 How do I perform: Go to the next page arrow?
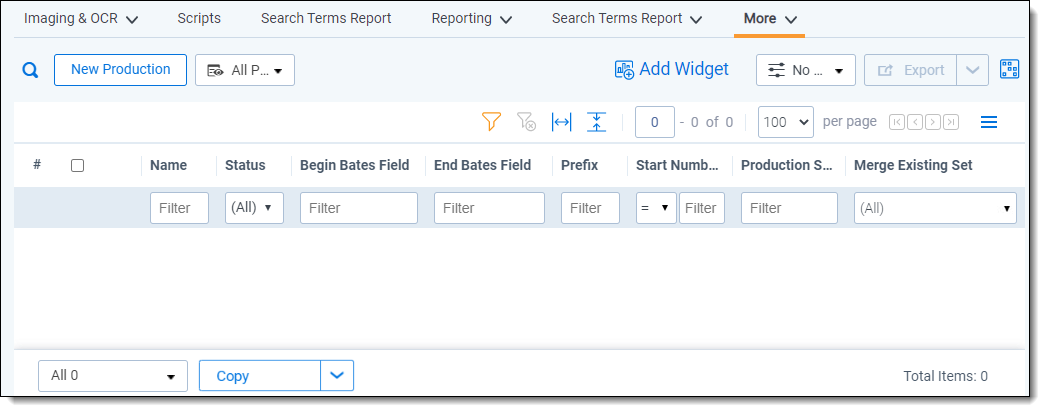point(932,122)
